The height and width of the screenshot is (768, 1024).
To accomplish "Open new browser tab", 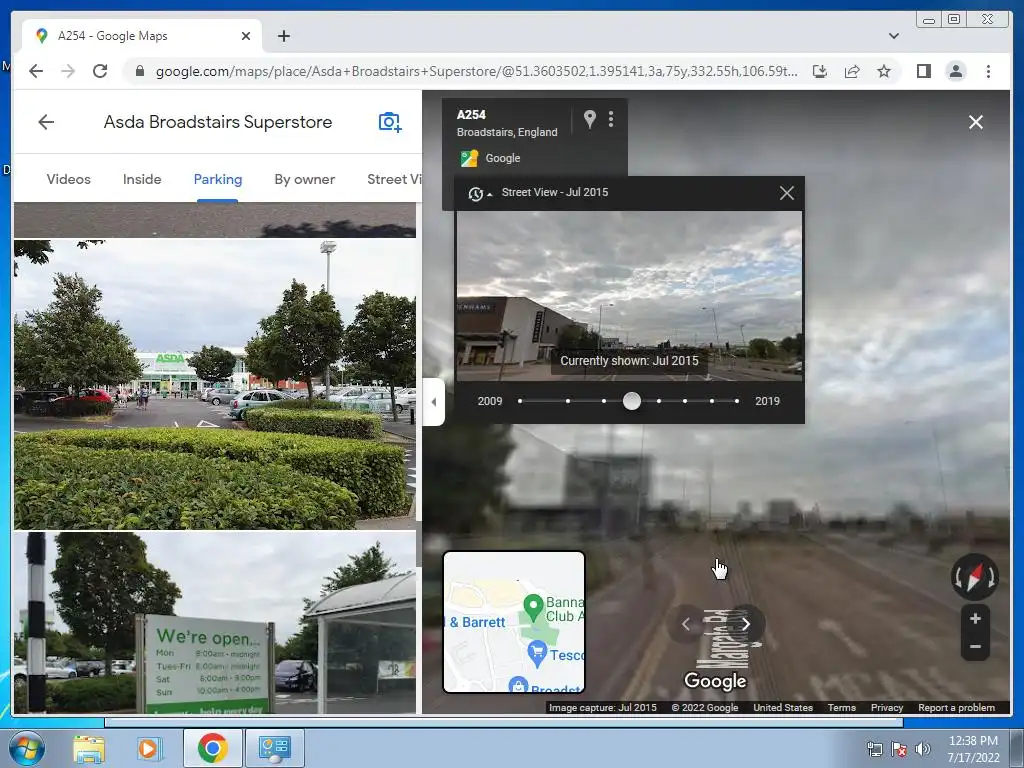I will click(283, 36).
